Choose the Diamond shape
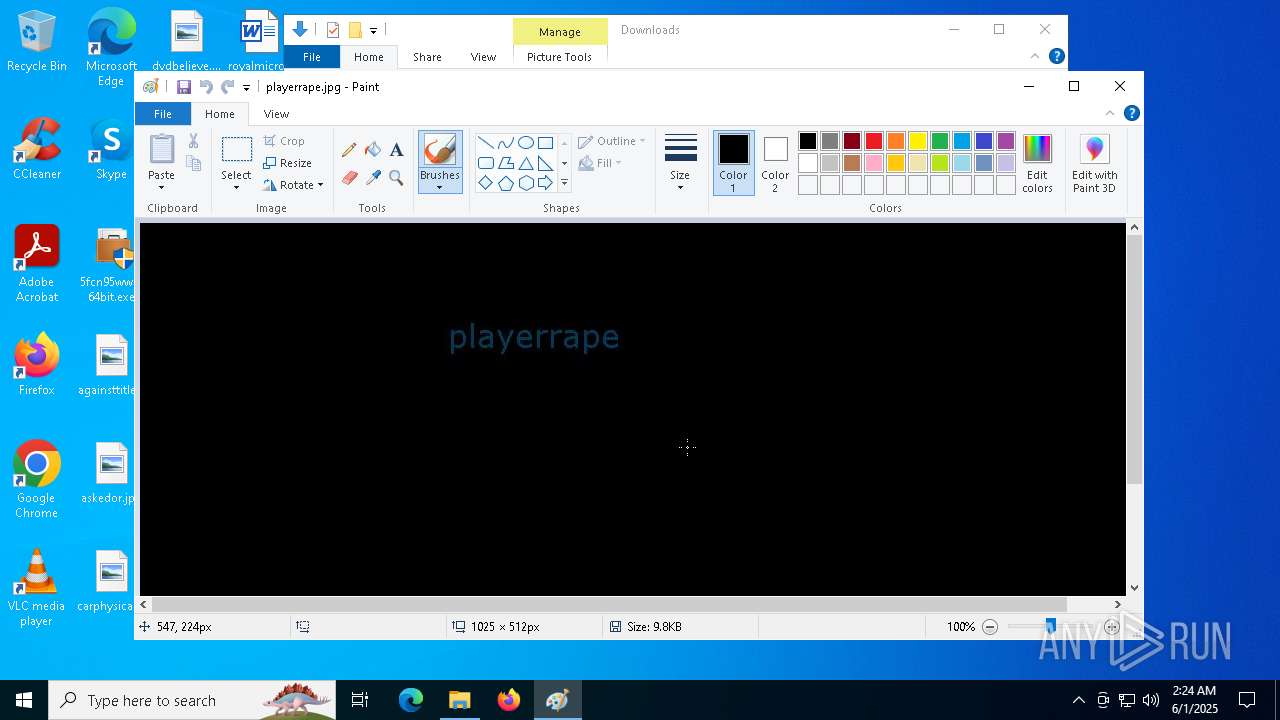This screenshot has width=1280, height=720. [485, 183]
